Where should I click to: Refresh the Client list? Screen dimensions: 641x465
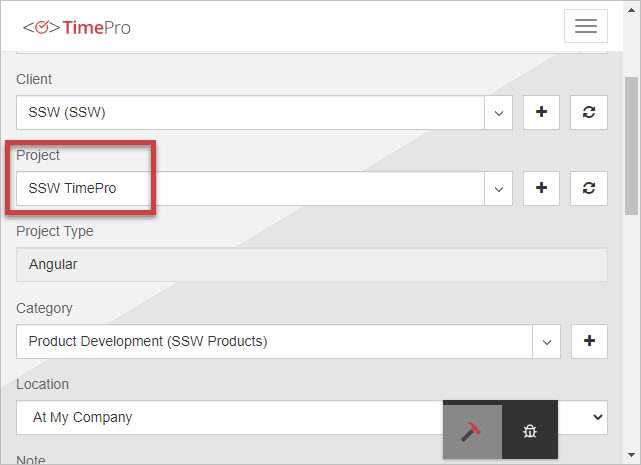(589, 112)
